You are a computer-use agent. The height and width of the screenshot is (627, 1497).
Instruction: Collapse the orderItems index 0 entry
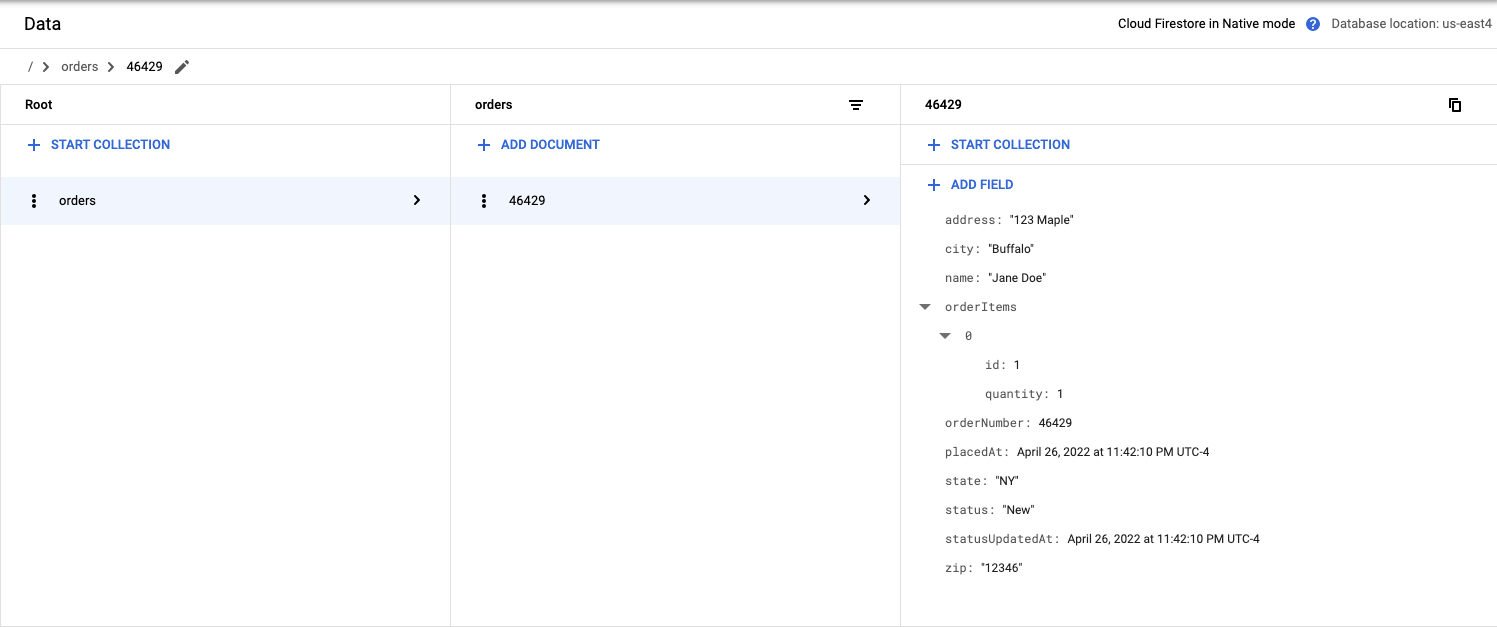945,336
